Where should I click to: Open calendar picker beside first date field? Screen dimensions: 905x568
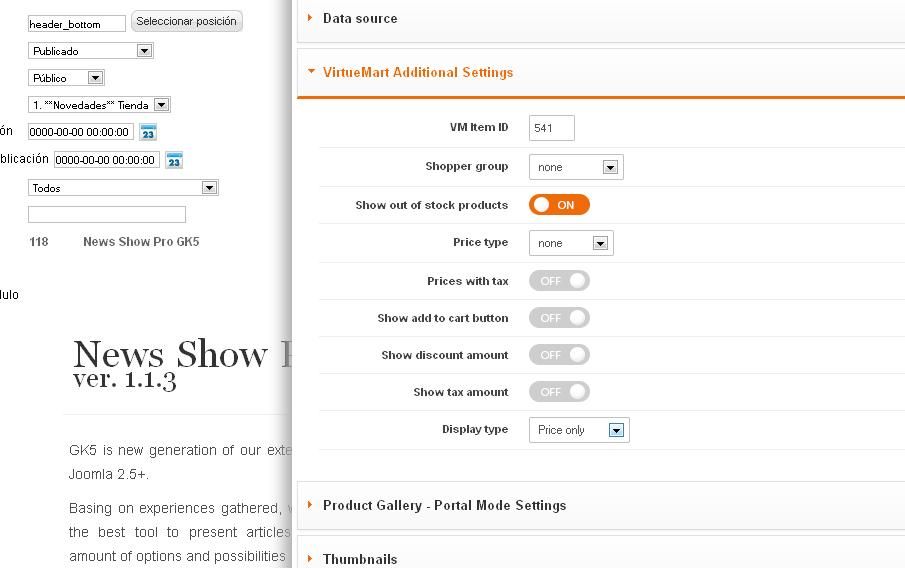[x=148, y=132]
